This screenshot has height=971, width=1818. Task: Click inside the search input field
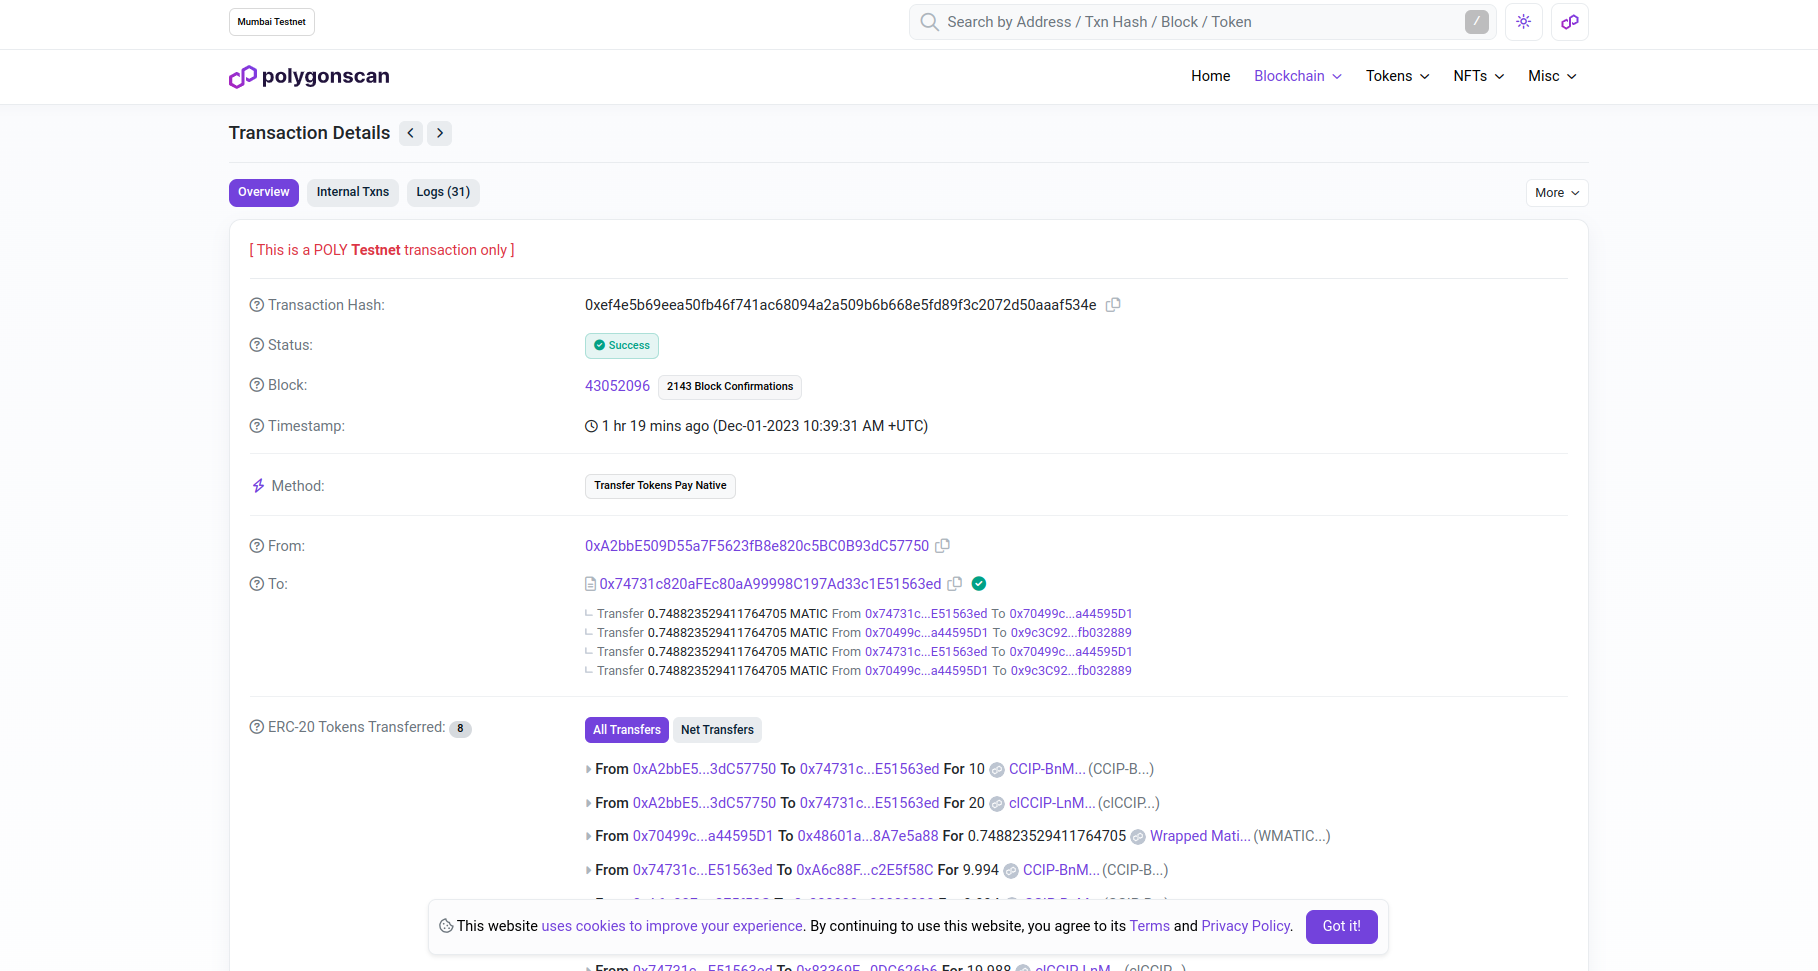click(1150, 21)
